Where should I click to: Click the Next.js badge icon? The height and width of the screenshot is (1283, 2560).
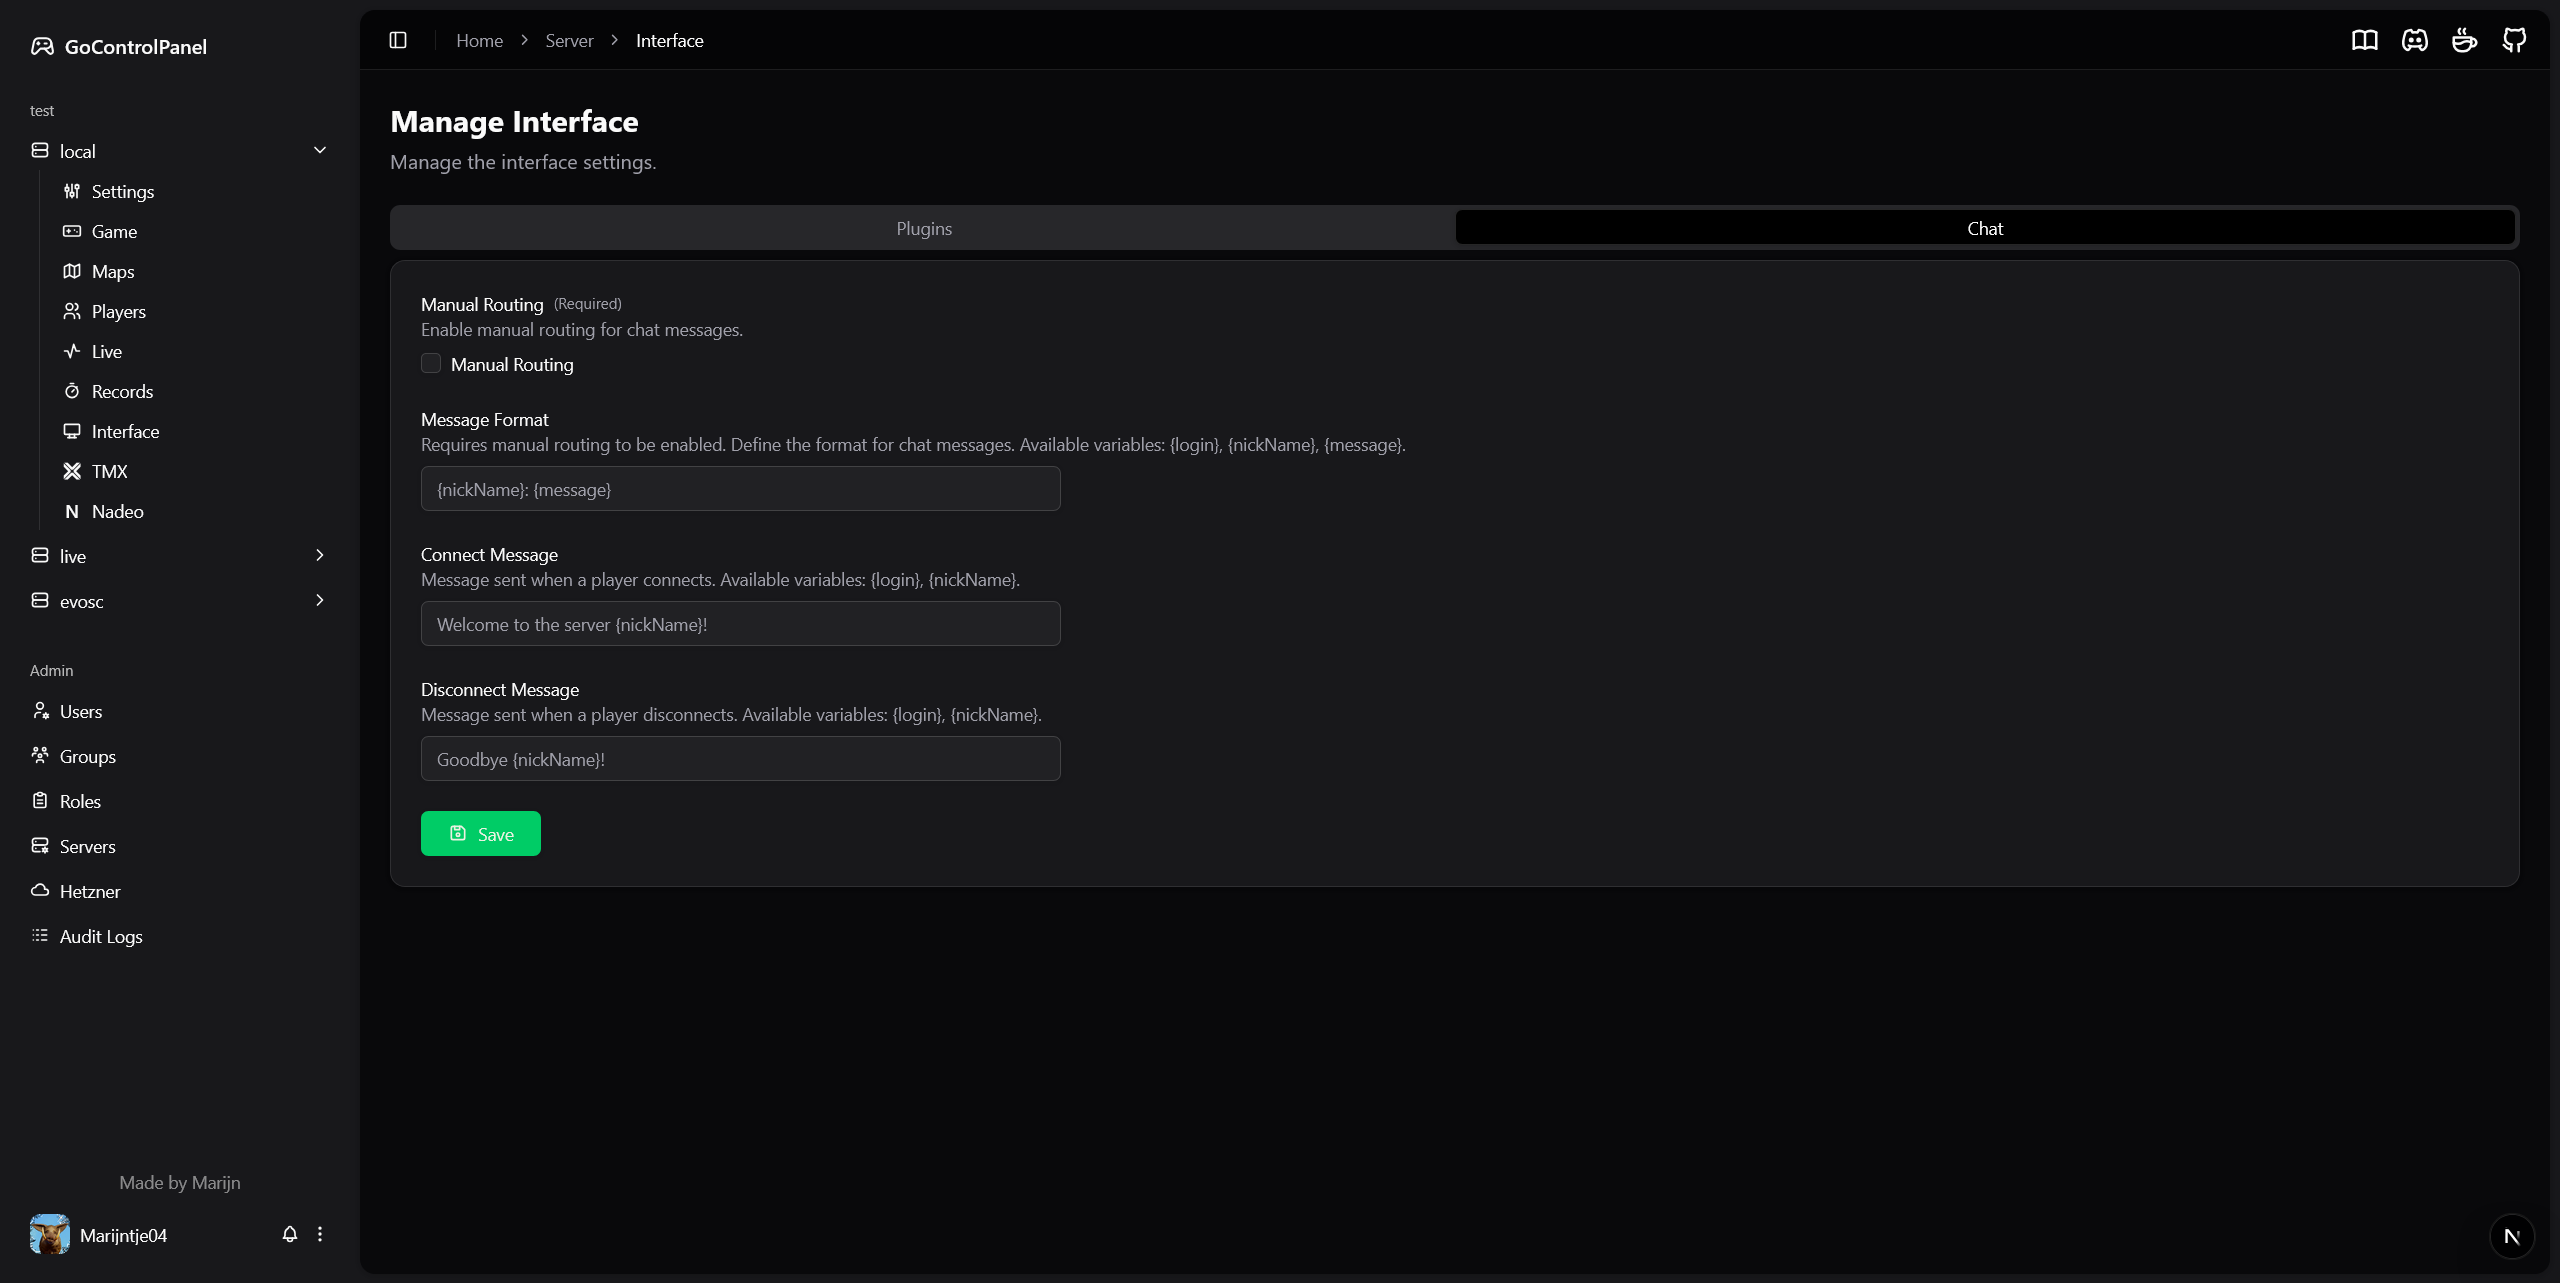2511,1236
